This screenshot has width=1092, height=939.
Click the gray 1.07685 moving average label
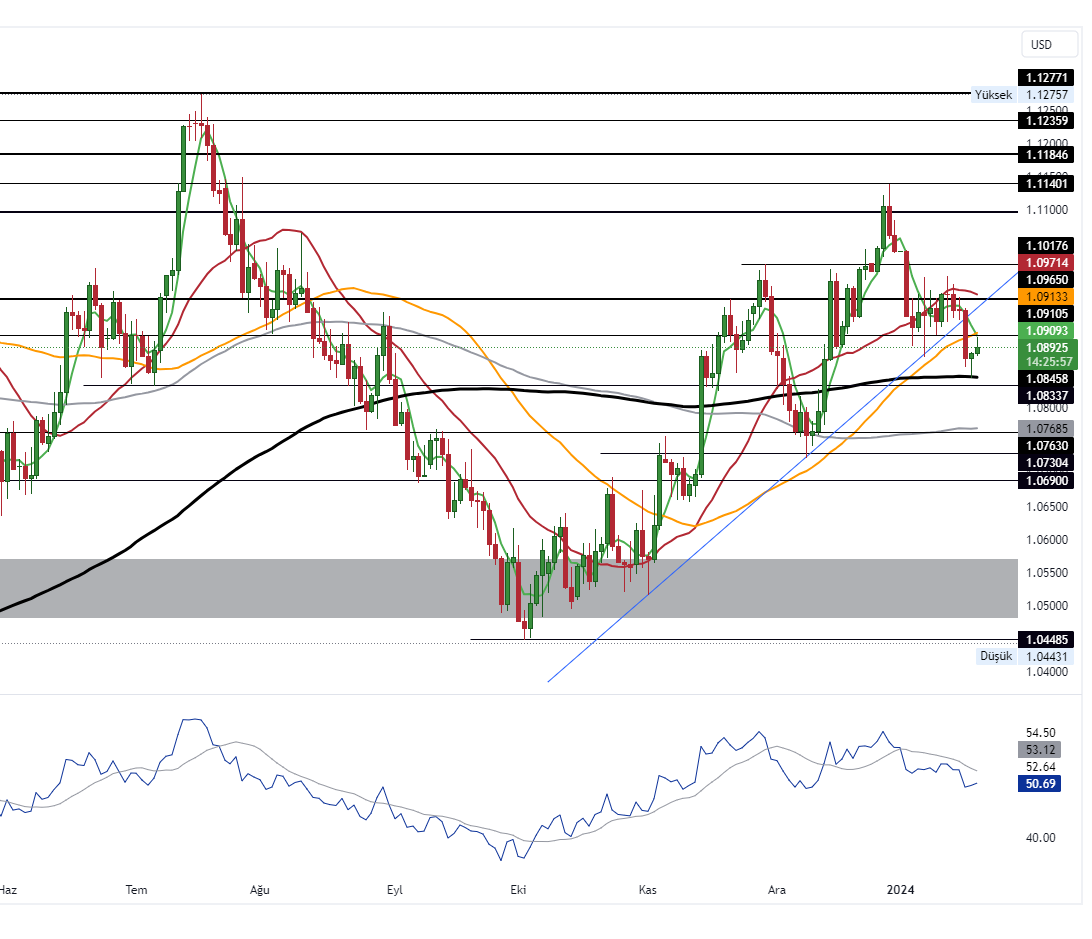pyautogui.click(x=1046, y=428)
